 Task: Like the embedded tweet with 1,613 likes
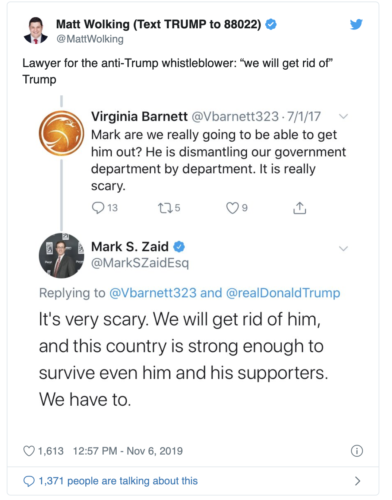click(x=29, y=451)
